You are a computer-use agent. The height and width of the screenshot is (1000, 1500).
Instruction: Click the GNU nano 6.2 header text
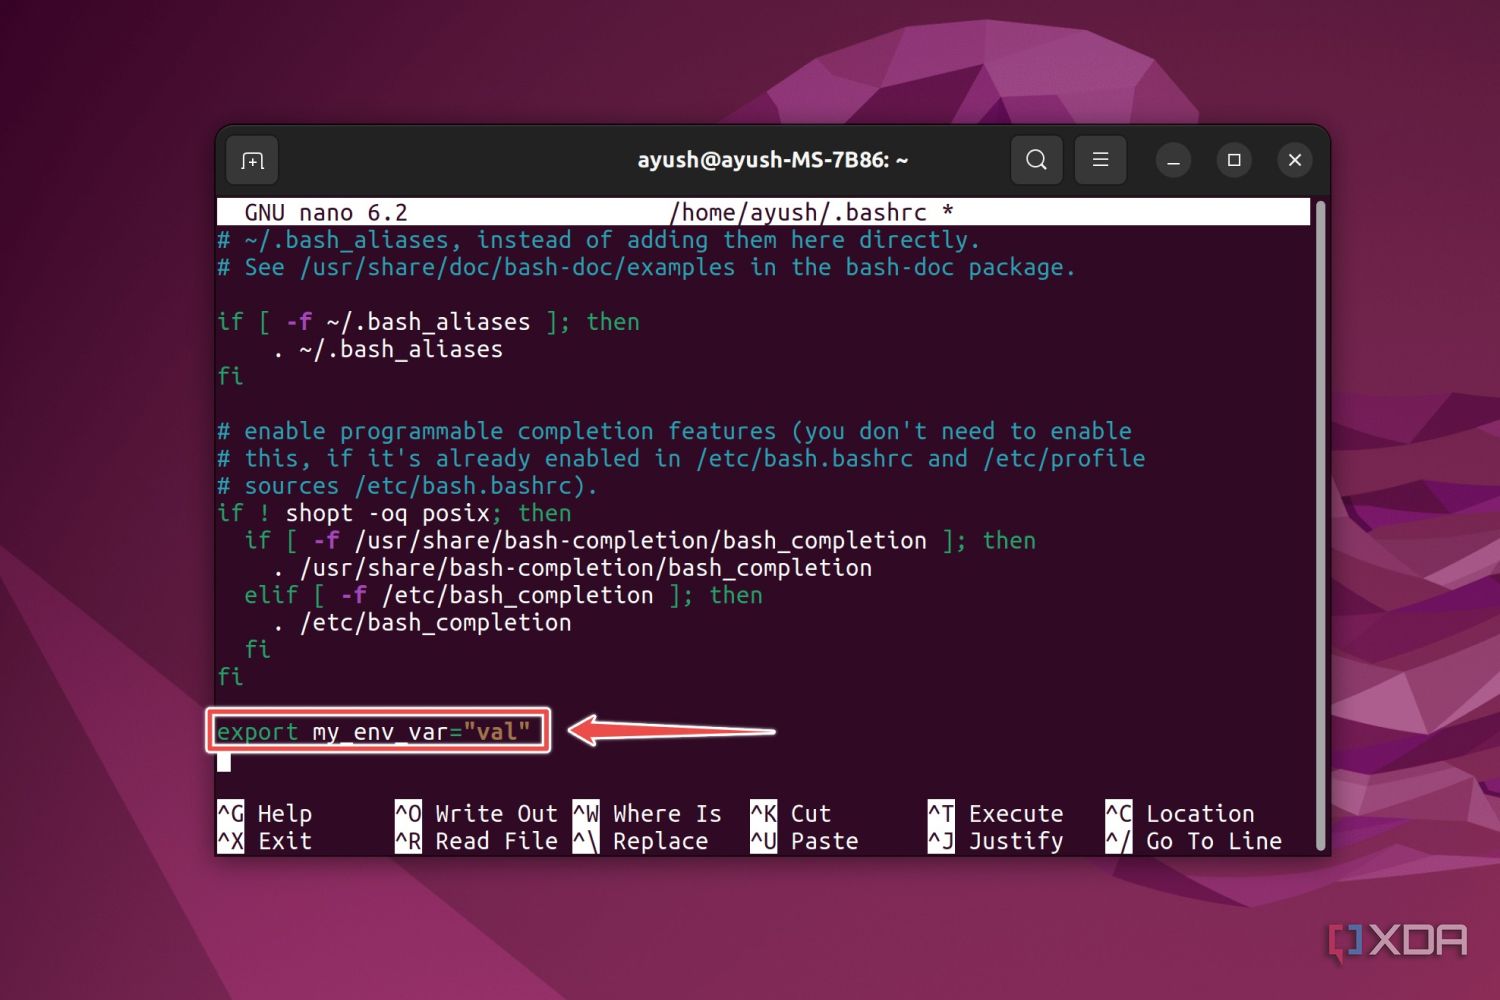pos(326,213)
